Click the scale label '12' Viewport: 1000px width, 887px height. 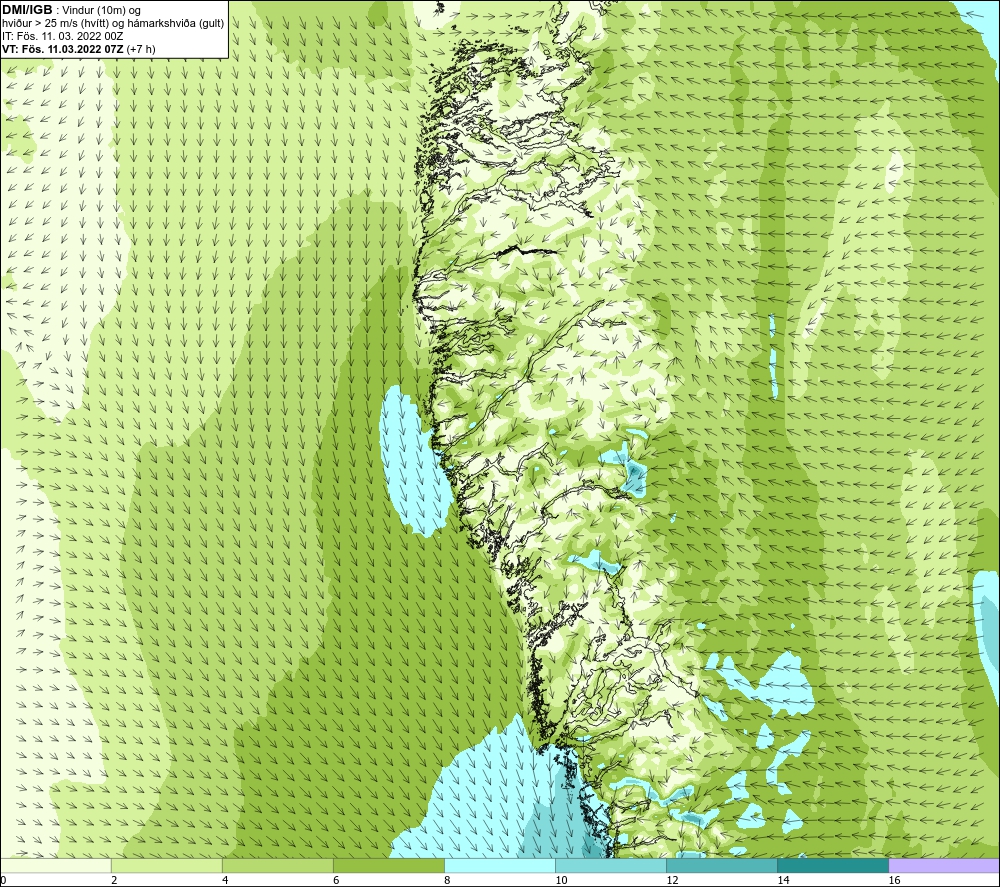672,881
